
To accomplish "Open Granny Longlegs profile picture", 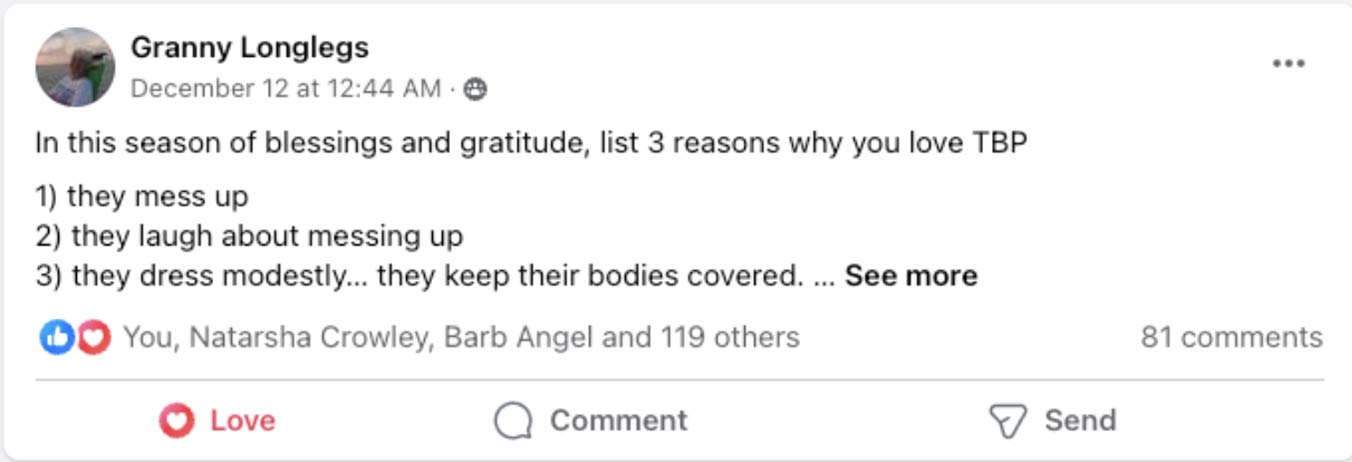I will (x=75, y=67).
